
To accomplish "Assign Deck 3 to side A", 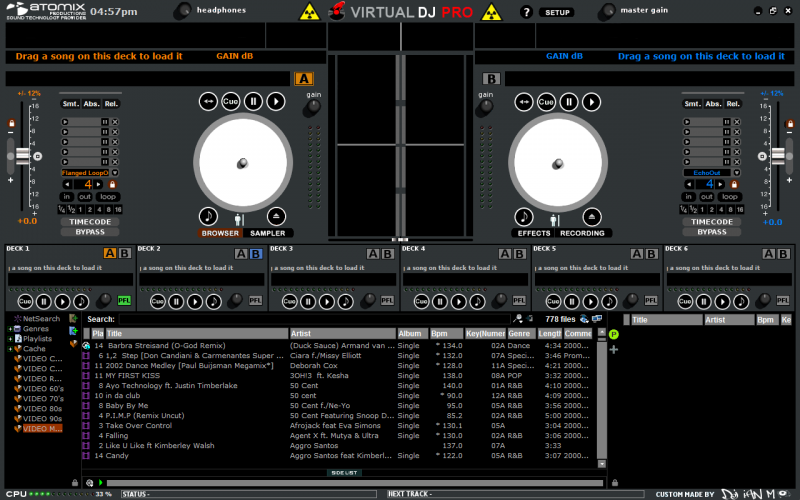I will 373,254.
